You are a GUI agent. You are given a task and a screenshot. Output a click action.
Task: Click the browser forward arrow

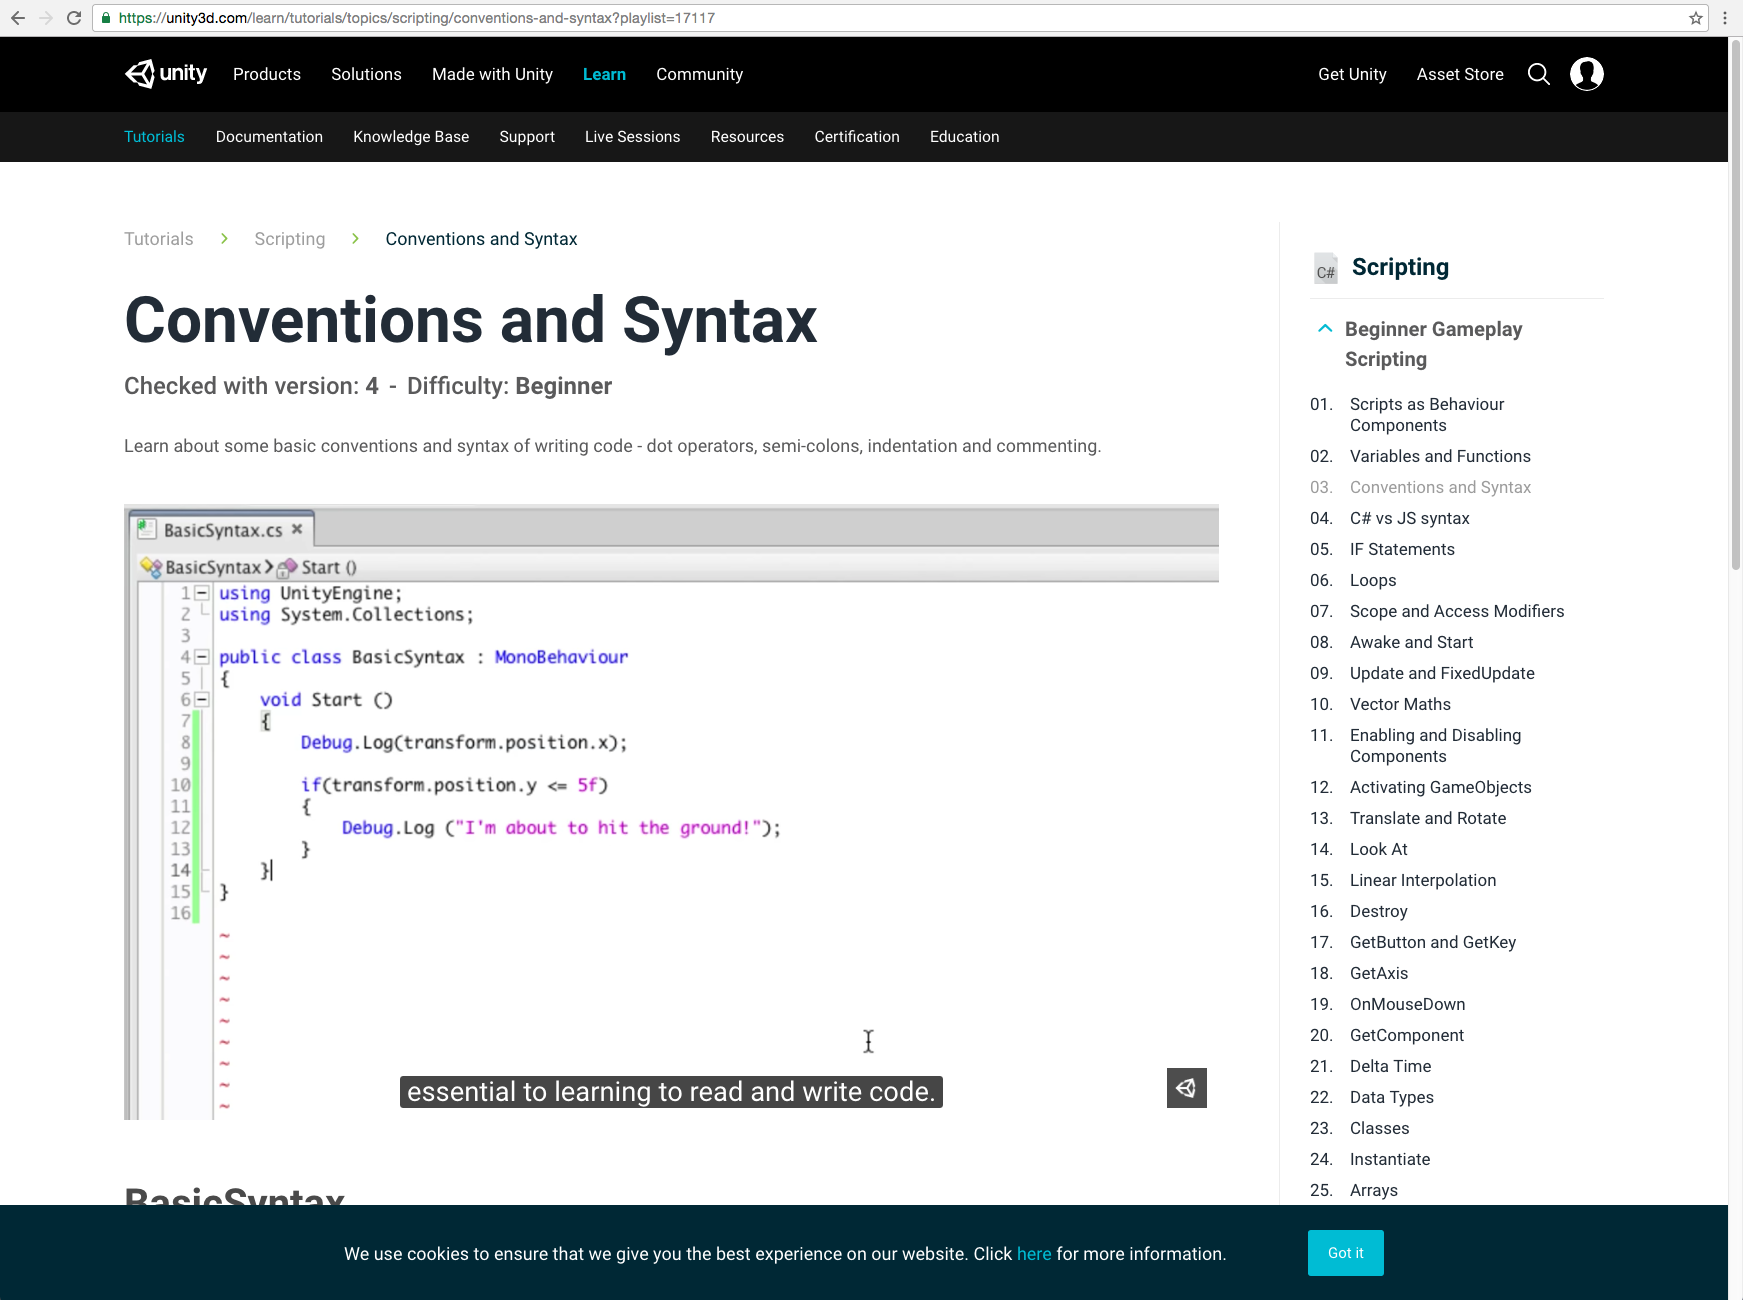(46, 18)
